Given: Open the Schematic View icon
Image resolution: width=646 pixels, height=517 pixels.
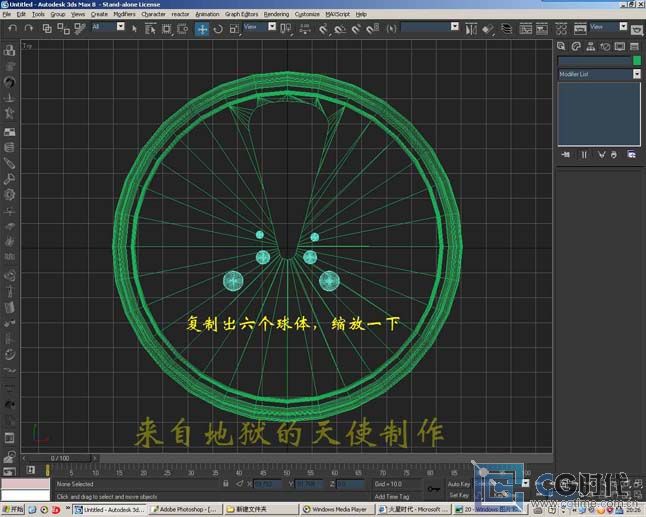Looking at the screenshot, I should tap(541, 28).
